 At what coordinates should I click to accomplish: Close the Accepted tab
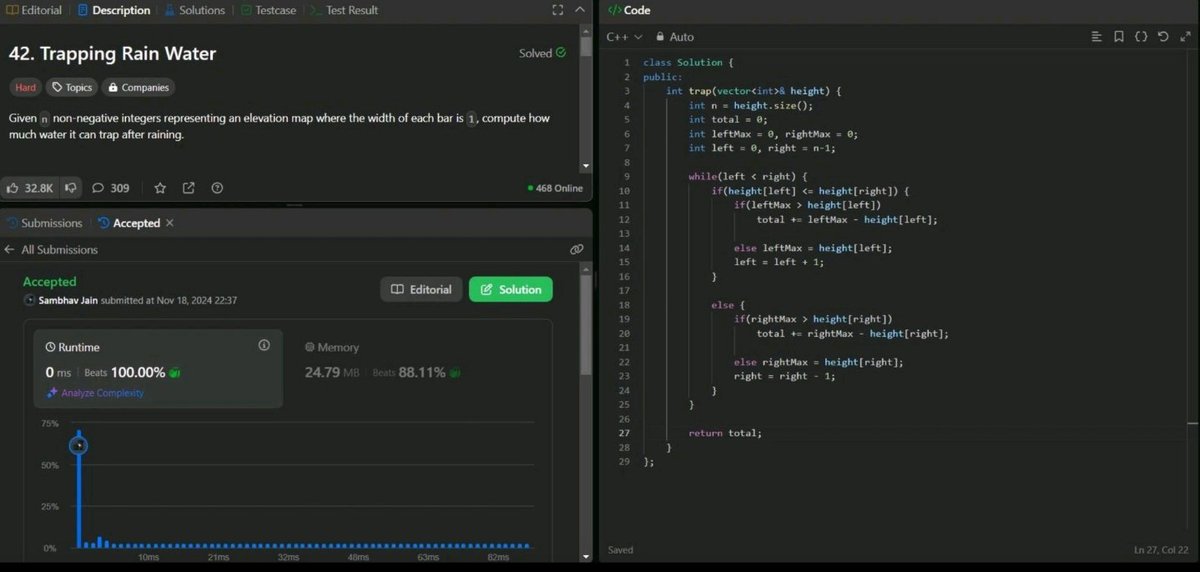pyautogui.click(x=170, y=223)
